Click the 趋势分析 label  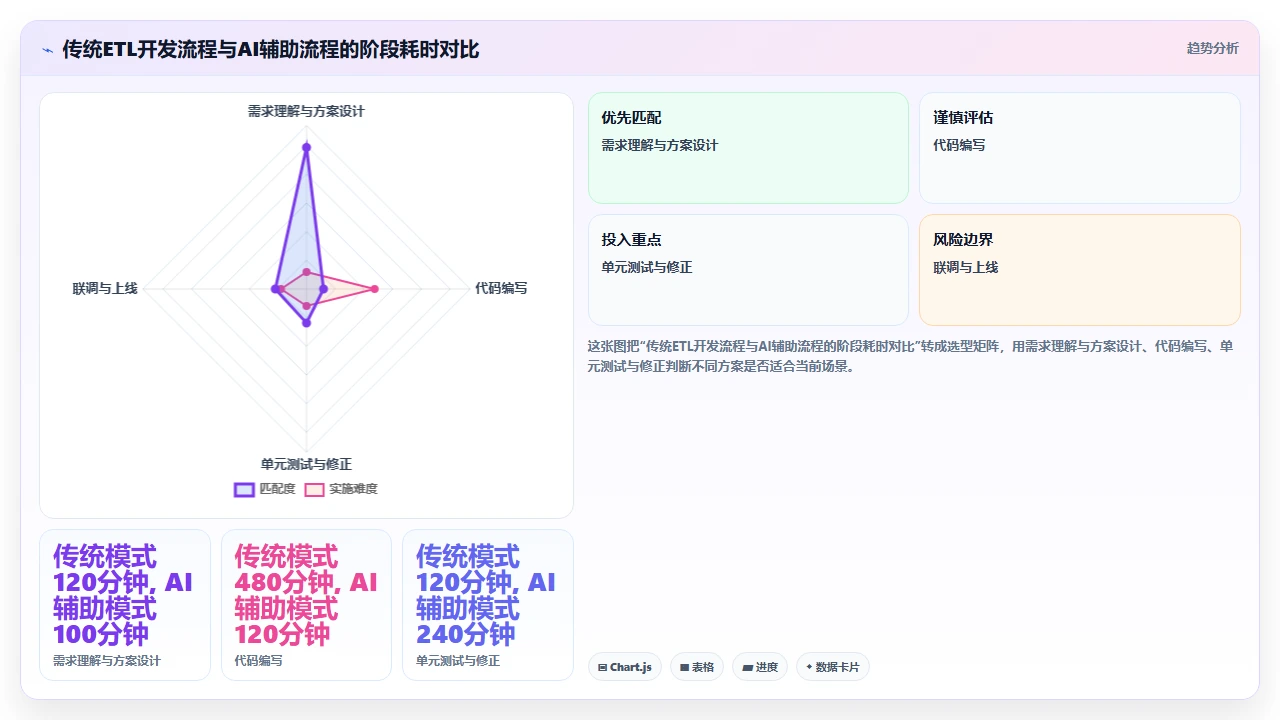click(x=1212, y=48)
